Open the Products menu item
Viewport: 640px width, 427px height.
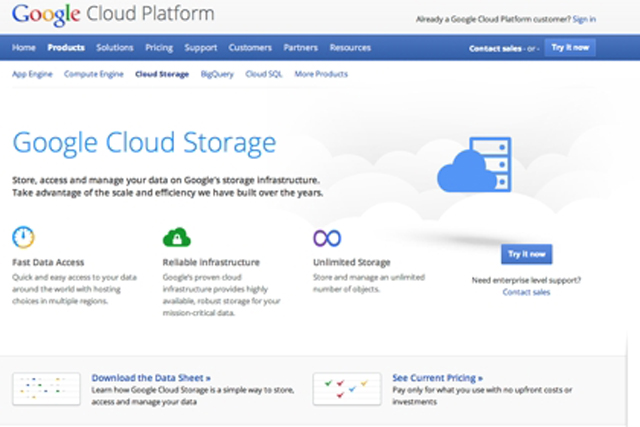click(x=66, y=48)
